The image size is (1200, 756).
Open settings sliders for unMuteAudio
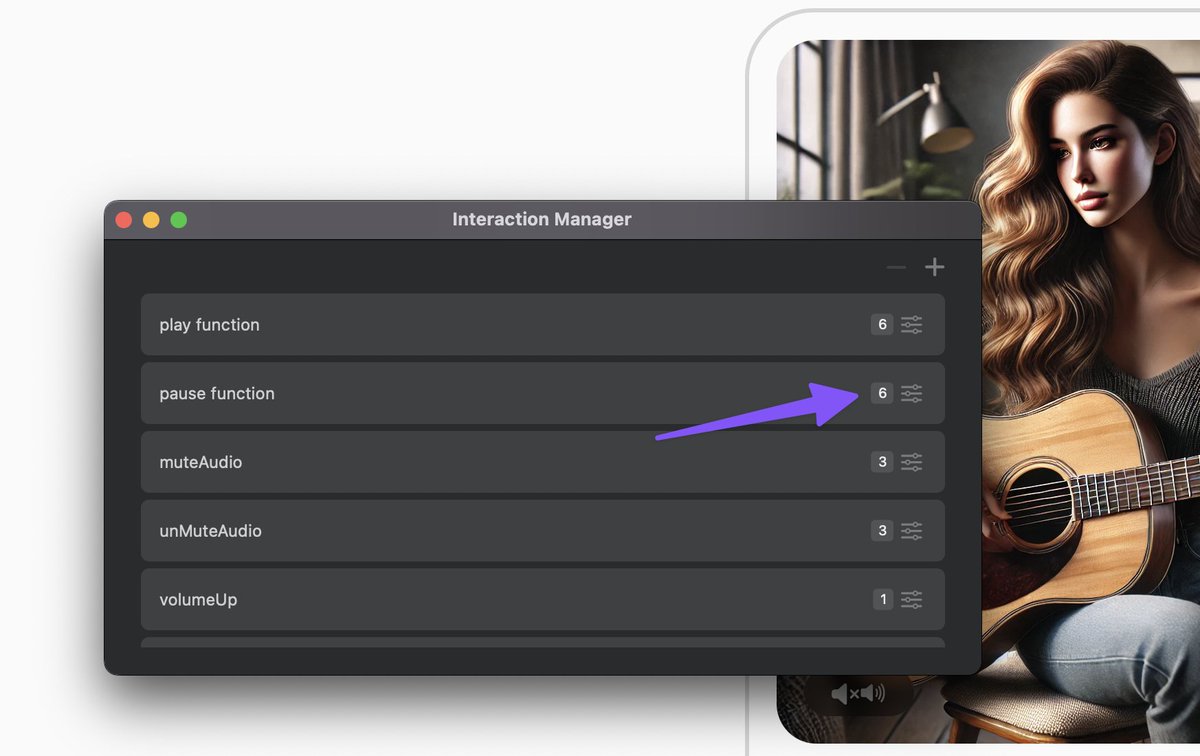tap(911, 531)
